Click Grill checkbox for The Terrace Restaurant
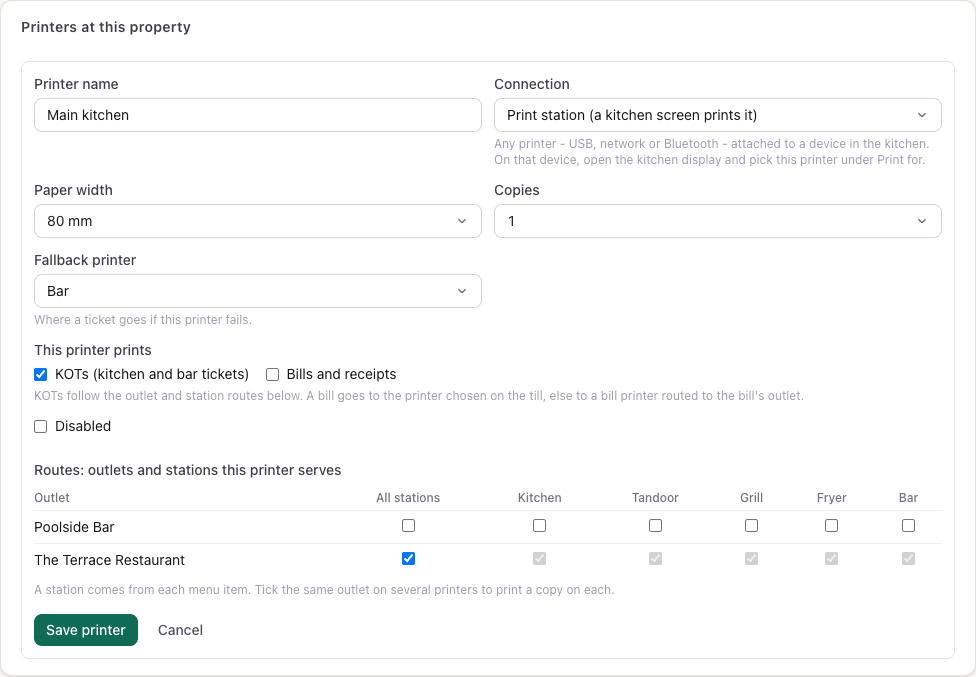The height and width of the screenshot is (677, 976). [x=751, y=559]
